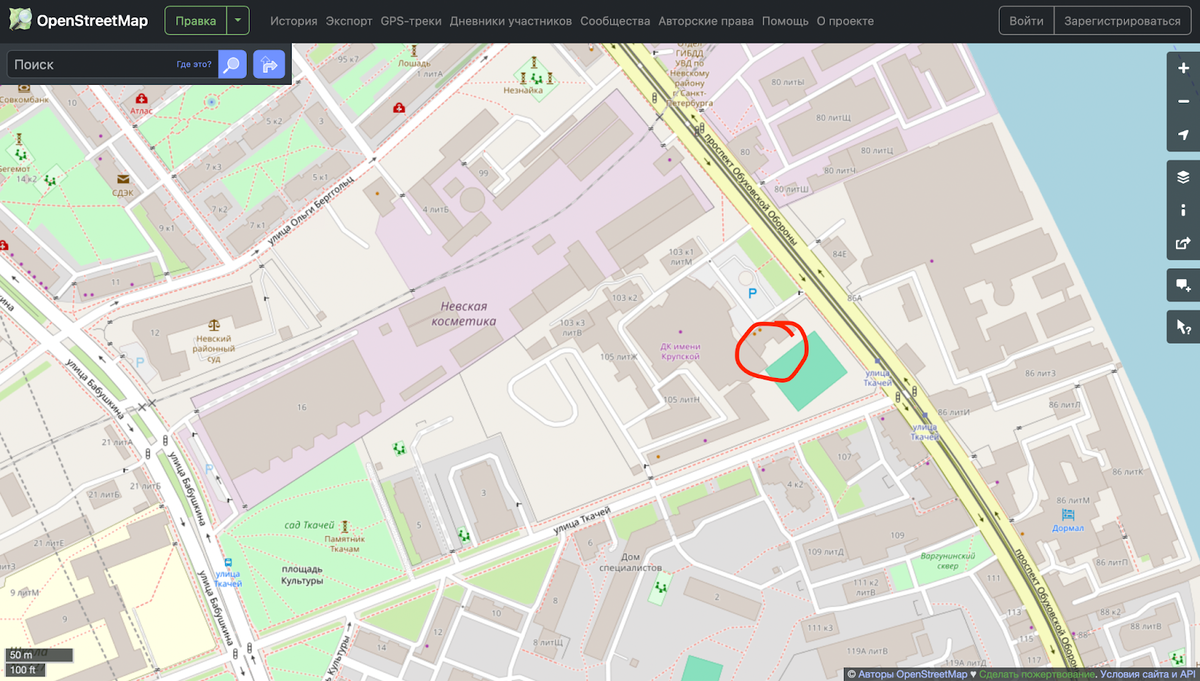Zoom in with the plus button

pos(1184,68)
